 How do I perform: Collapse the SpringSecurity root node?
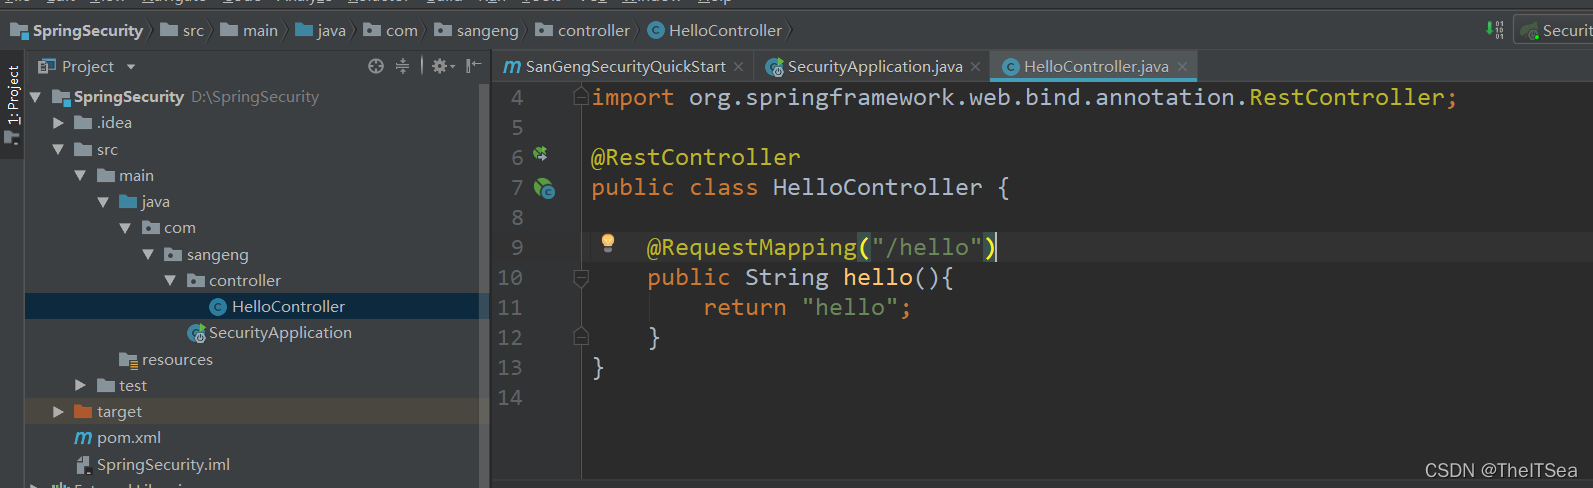tap(36, 97)
